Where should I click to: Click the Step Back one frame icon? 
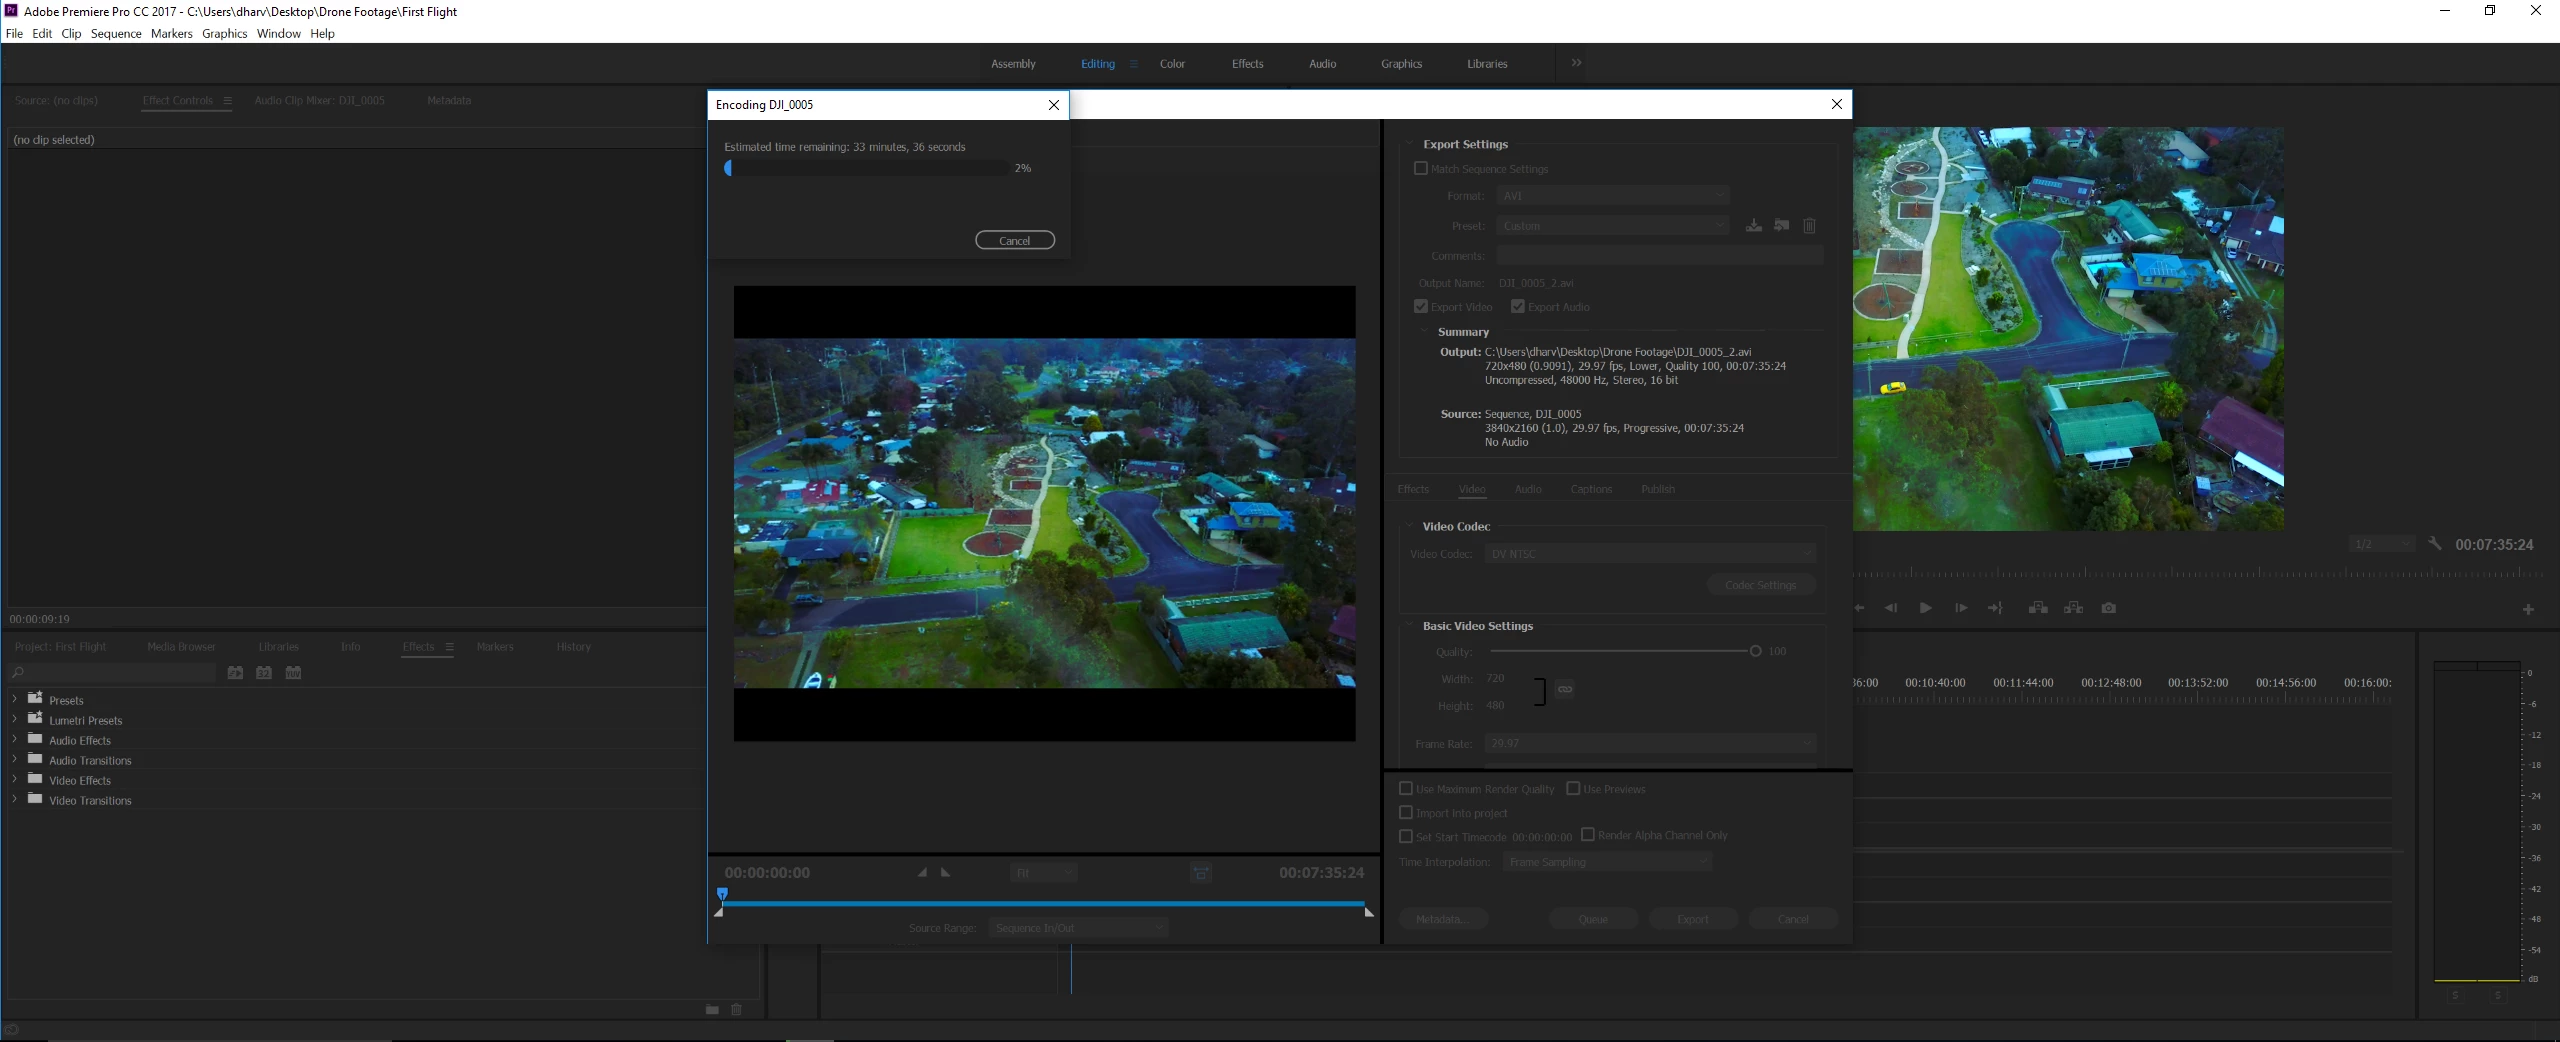(x=1891, y=608)
